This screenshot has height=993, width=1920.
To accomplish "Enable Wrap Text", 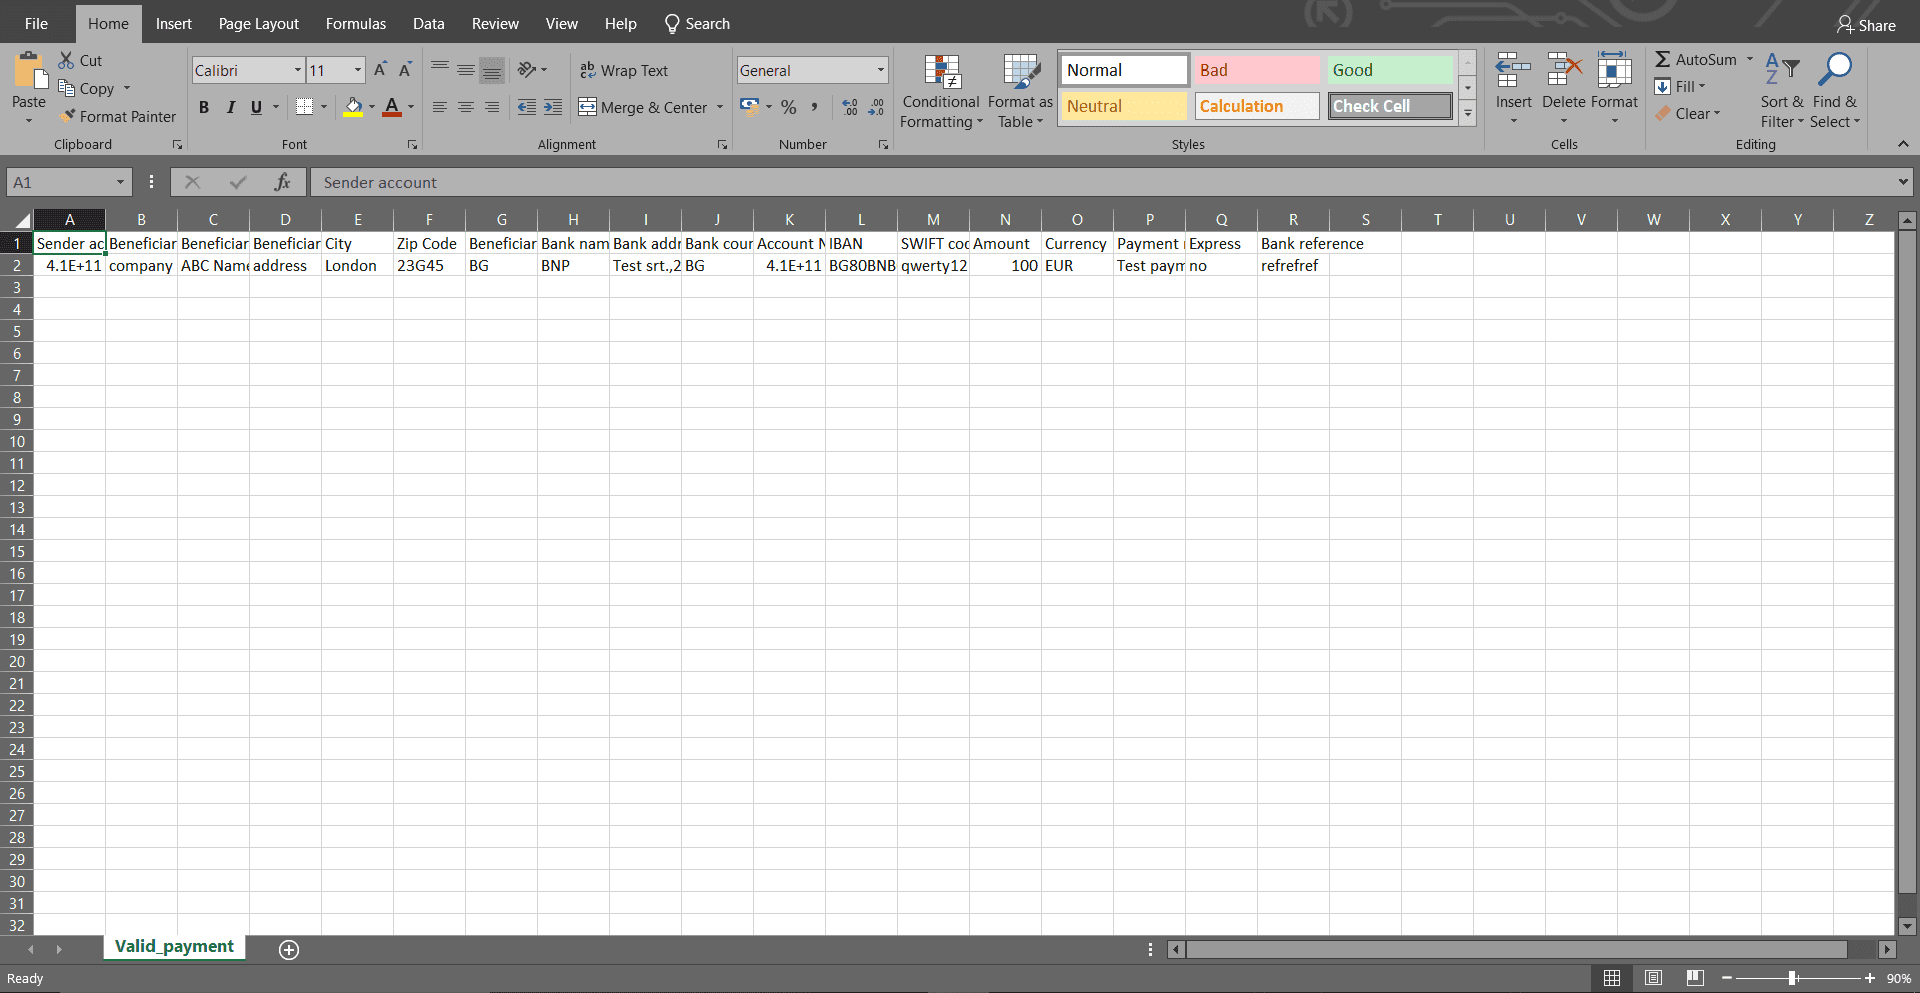I will point(624,70).
